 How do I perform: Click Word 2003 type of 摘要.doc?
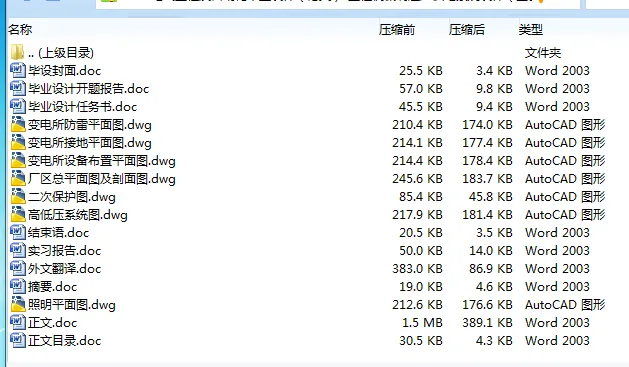tap(557, 287)
